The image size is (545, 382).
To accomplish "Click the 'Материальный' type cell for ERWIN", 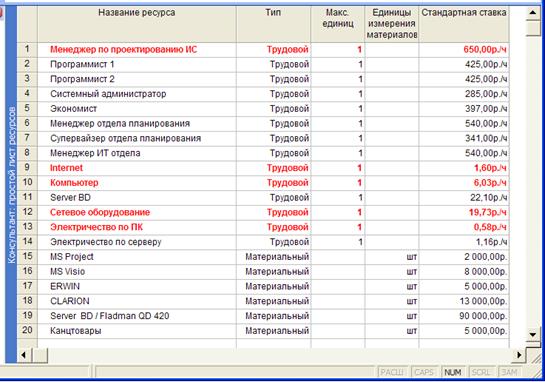I will [x=274, y=286].
